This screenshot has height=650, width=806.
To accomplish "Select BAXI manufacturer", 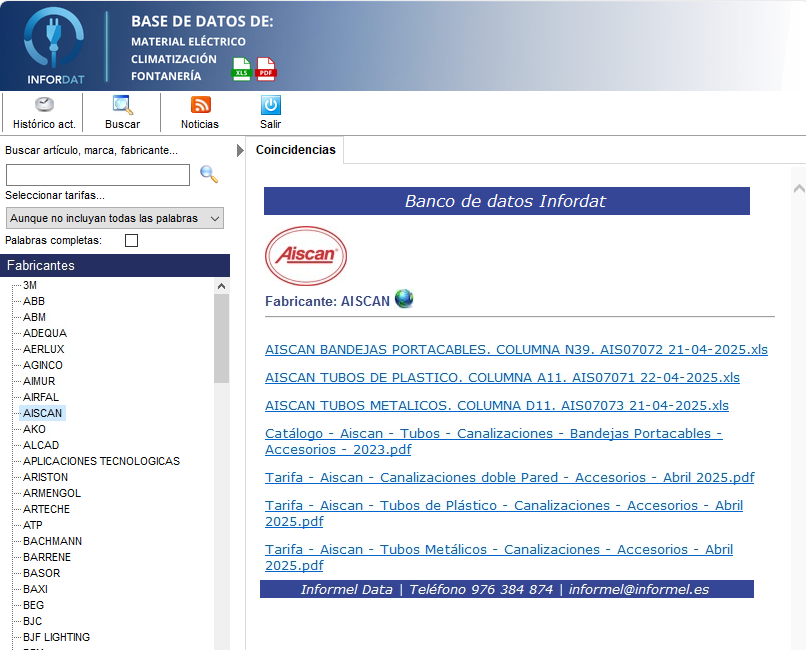I will 35,588.
